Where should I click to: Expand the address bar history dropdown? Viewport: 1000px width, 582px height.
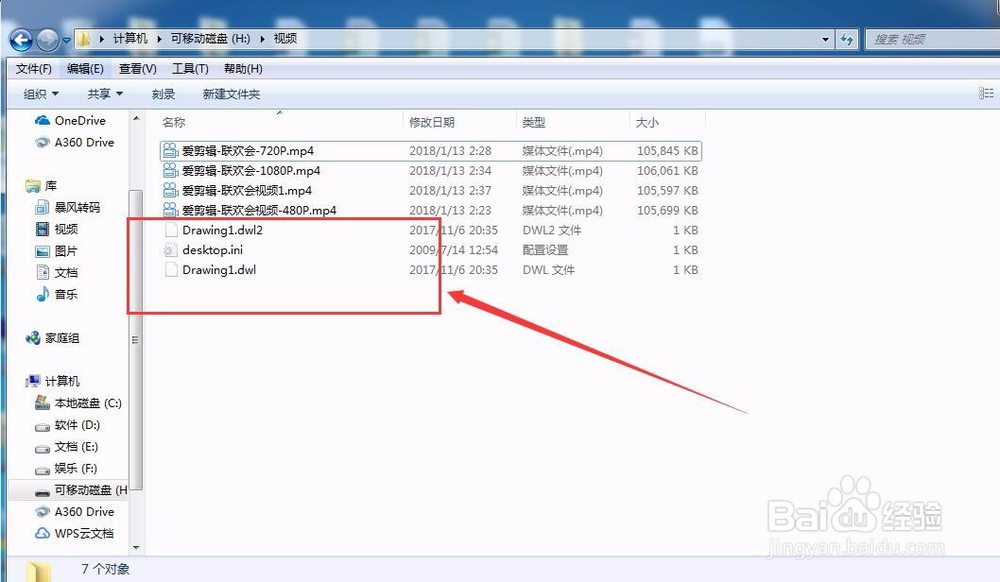(825, 40)
